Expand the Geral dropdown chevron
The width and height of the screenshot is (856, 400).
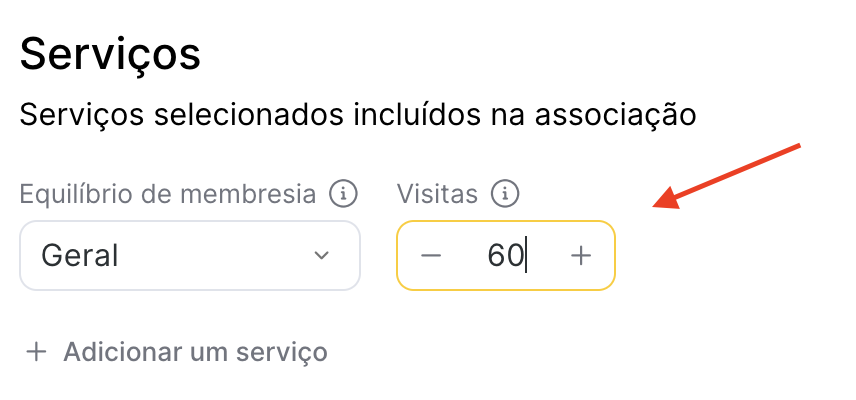coord(322,255)
